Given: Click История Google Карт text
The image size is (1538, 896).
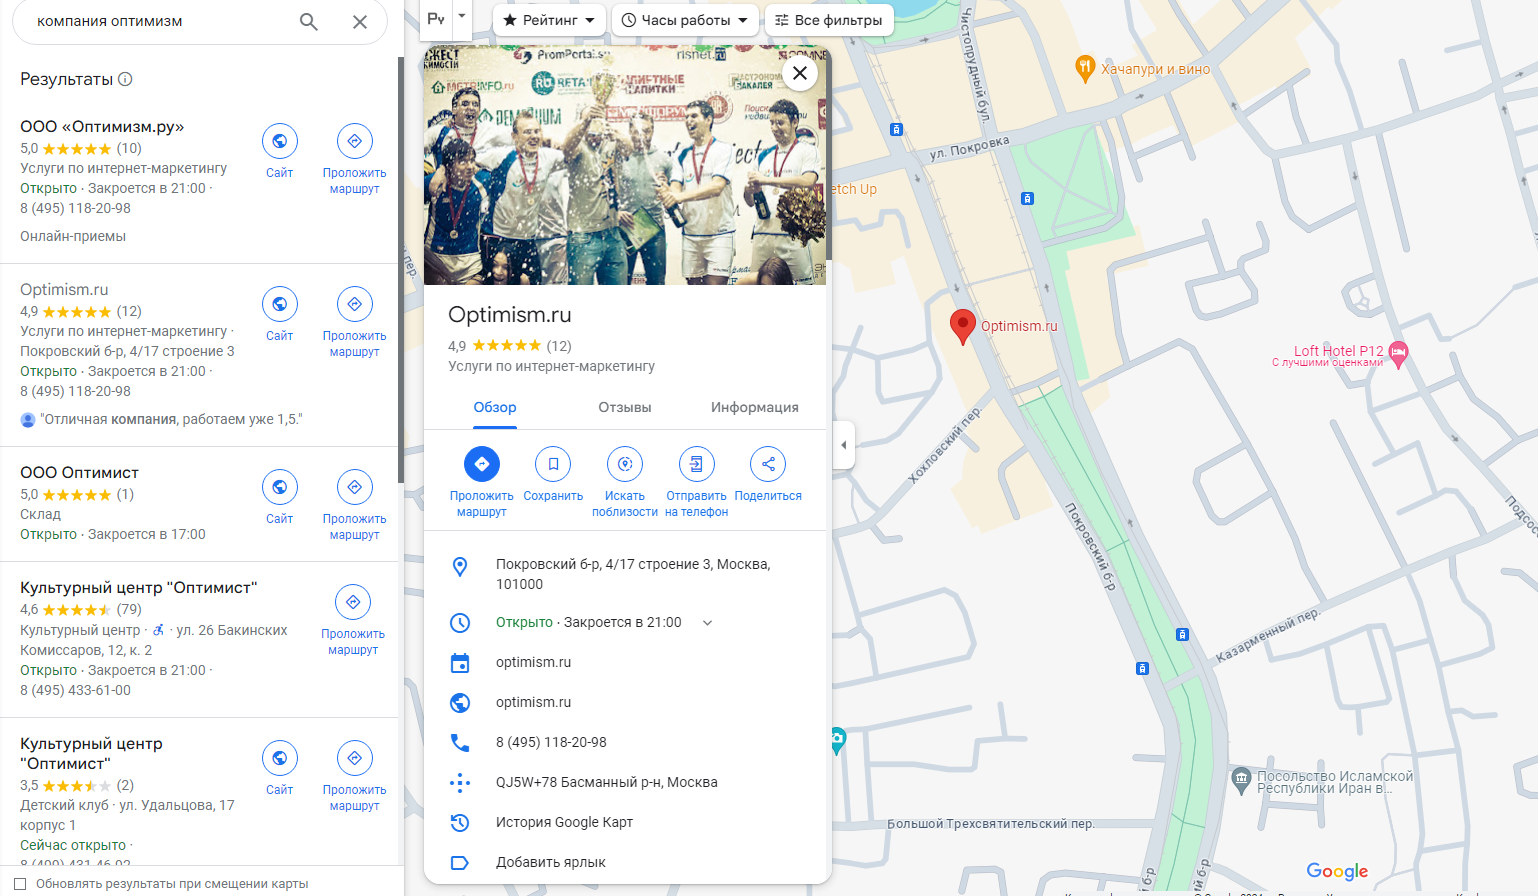Looking at the screenshot, I should [564, 822].
